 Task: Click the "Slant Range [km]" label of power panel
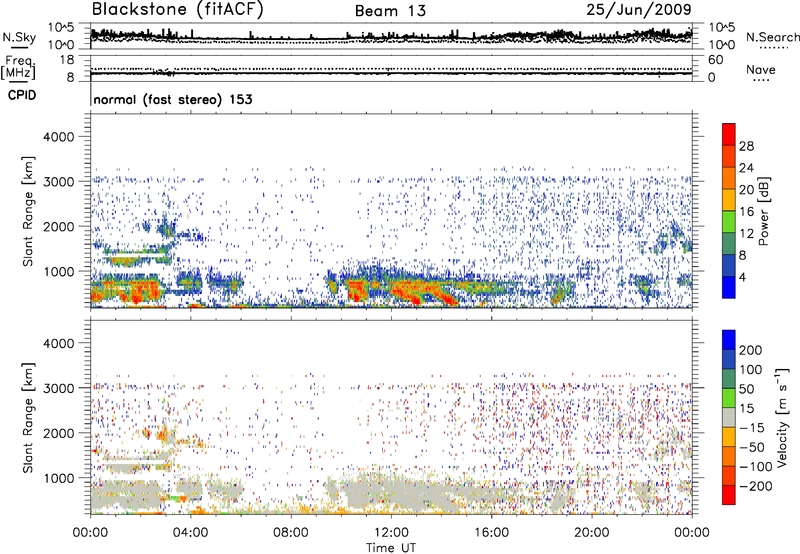click(x=28, y=211)
